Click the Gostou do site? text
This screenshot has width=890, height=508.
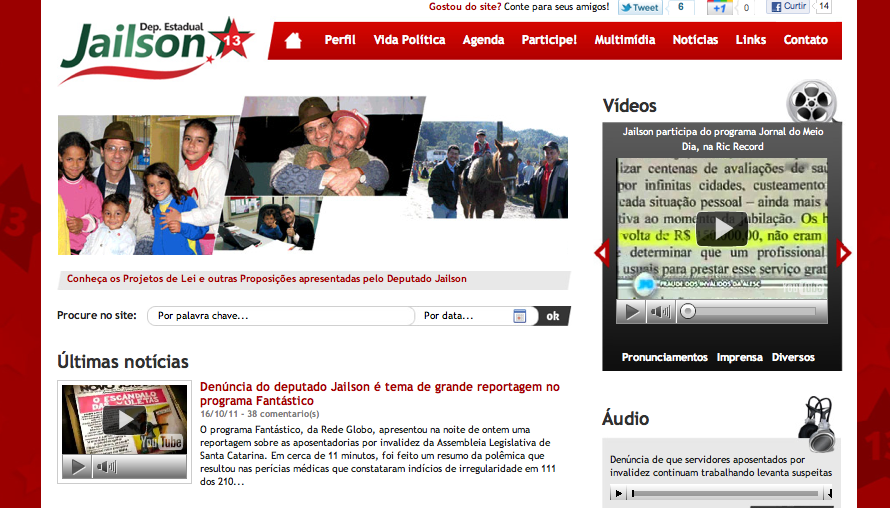coord(465,7)
